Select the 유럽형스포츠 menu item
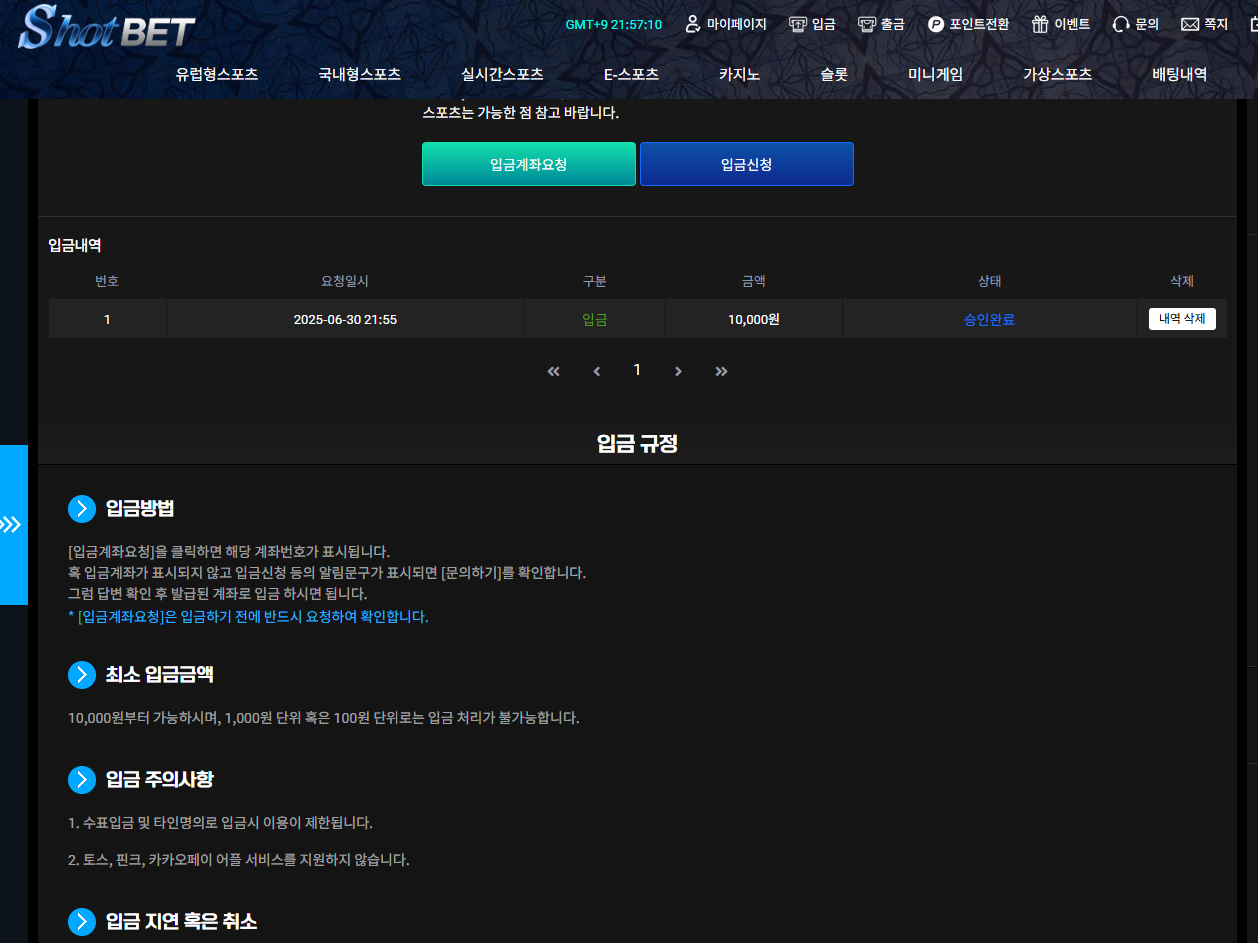 point(217,74)
